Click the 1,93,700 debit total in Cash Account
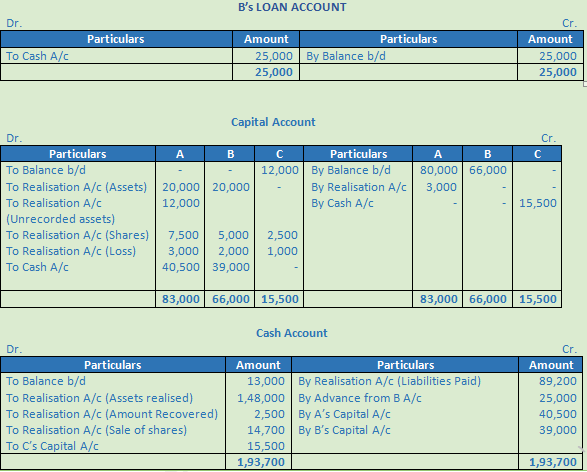Image resolution: width=587 pixels, height=472 pixels. [x=261, y=462]
